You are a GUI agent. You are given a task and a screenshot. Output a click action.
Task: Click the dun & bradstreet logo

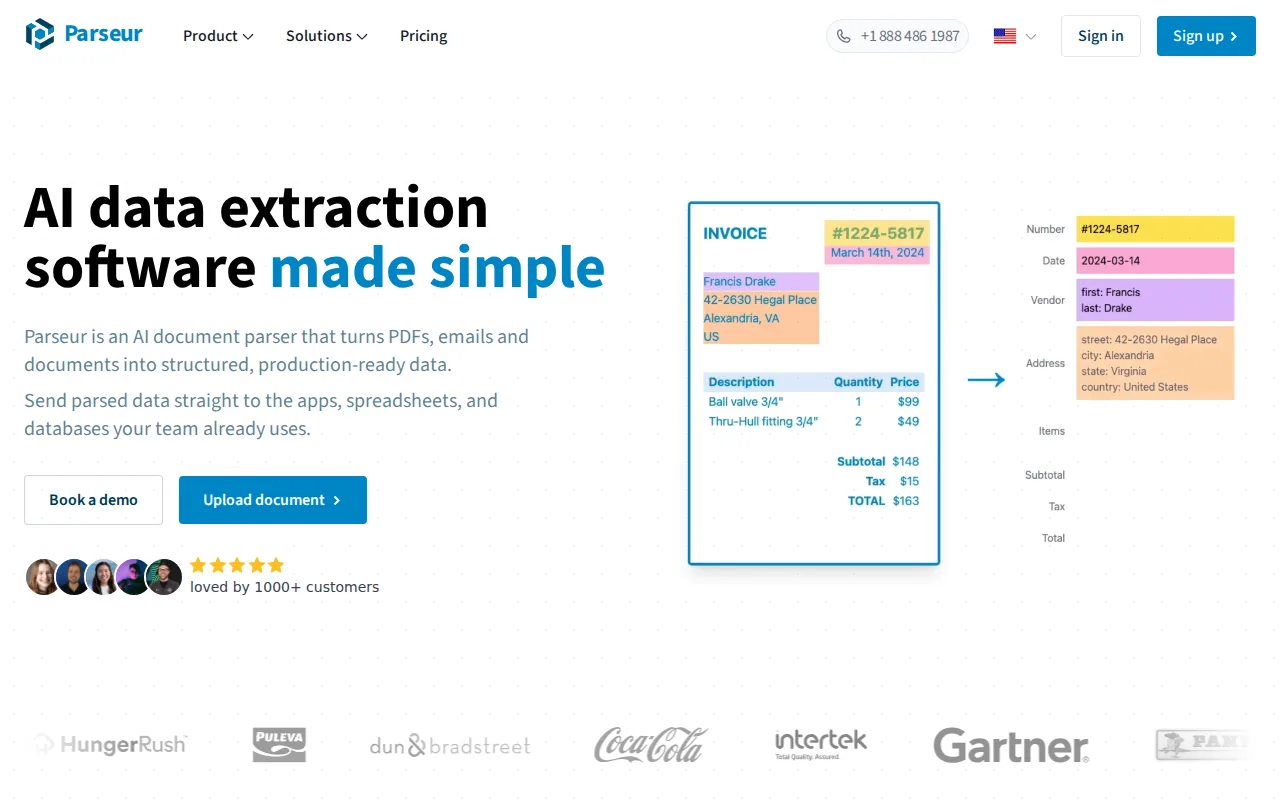pos(450,746)
